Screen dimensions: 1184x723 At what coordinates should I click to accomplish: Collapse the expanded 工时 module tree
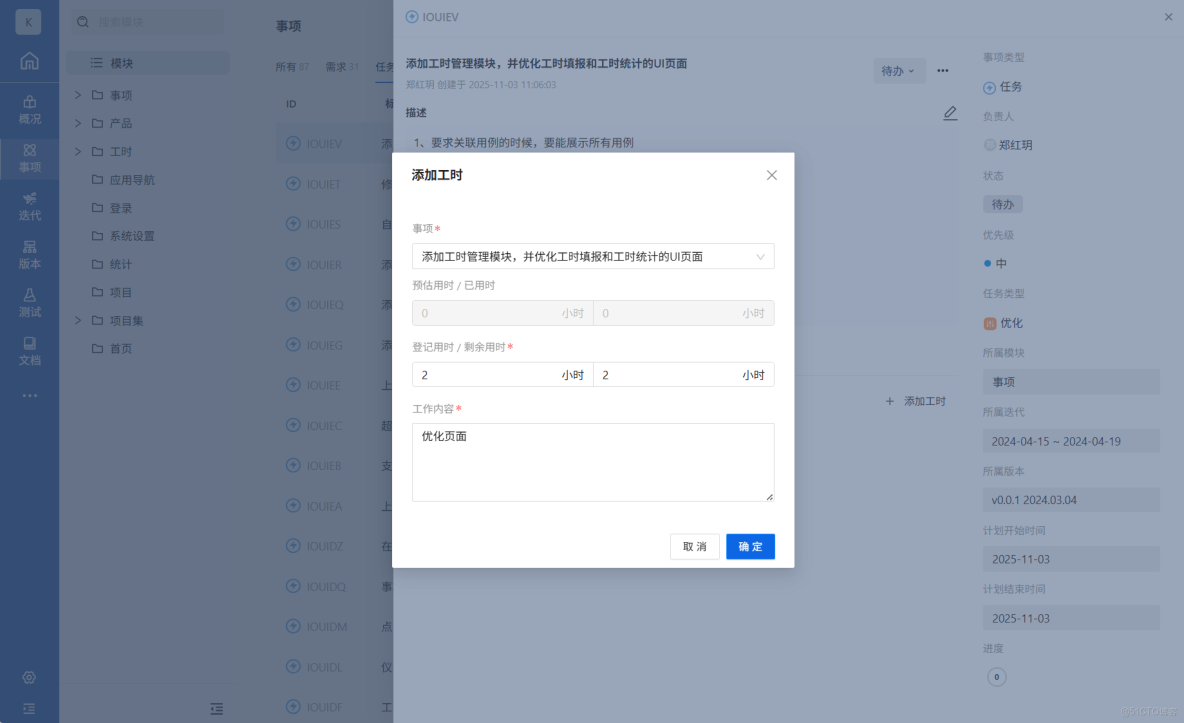click(x=78, y=151)
